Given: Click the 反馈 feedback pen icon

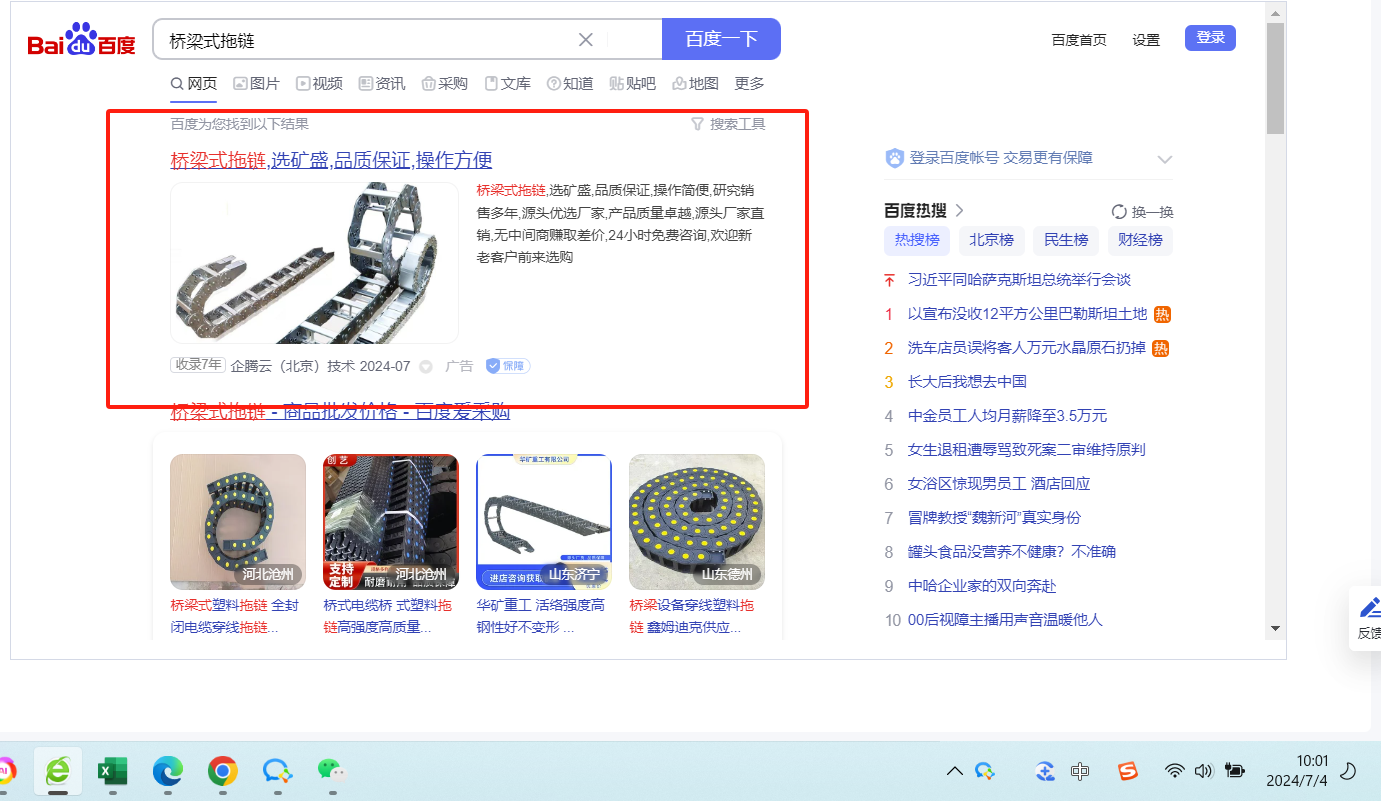Looking at the screenshot, I should coord(1369,606).
